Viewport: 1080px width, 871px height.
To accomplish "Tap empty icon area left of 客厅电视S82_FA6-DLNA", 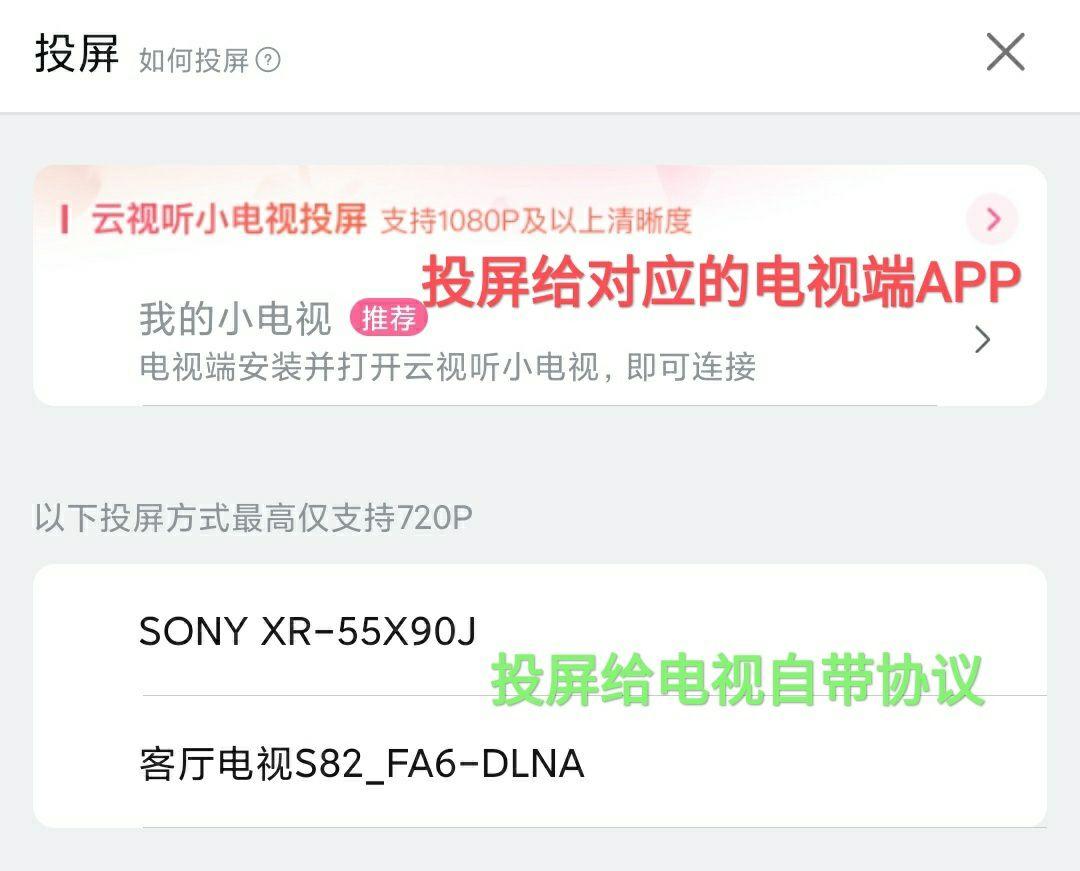I will [x=86, y=763].
